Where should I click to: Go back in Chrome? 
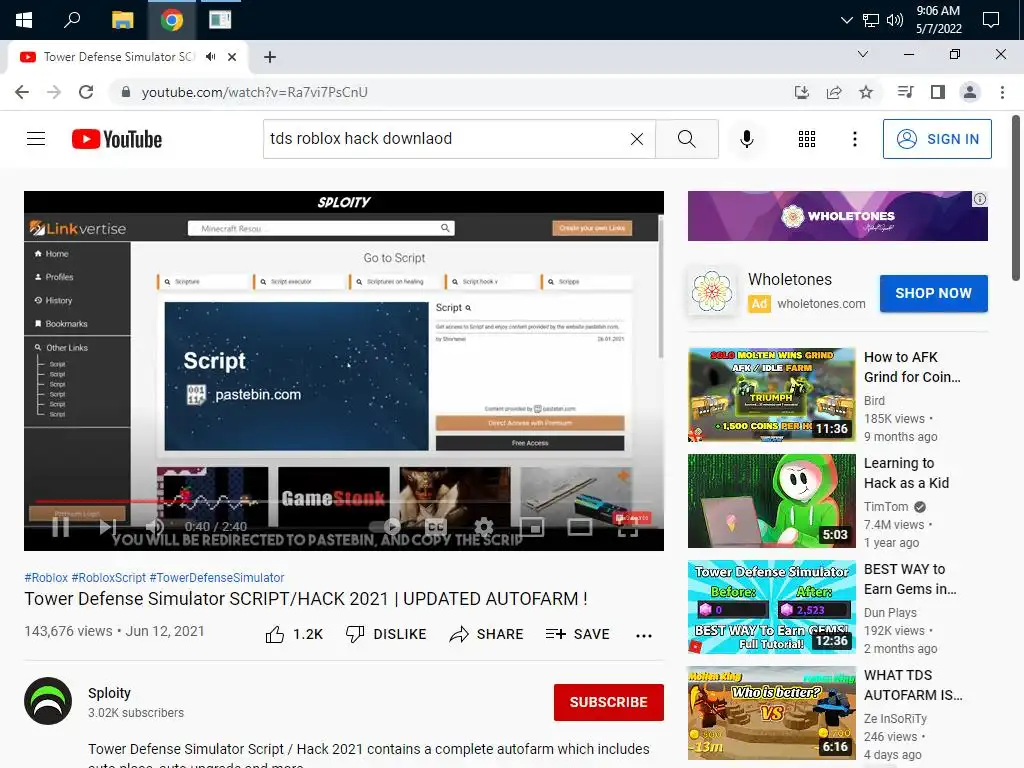[22, 92]
